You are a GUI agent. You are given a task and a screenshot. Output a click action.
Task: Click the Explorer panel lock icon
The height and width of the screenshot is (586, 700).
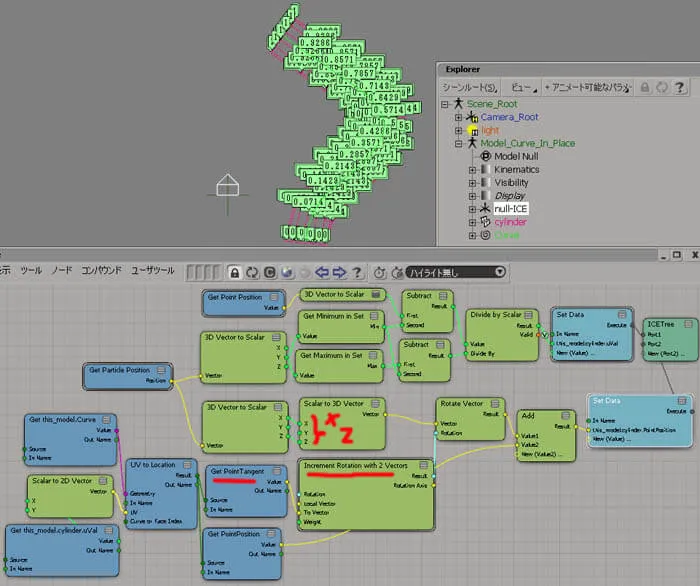pos(645,87)
